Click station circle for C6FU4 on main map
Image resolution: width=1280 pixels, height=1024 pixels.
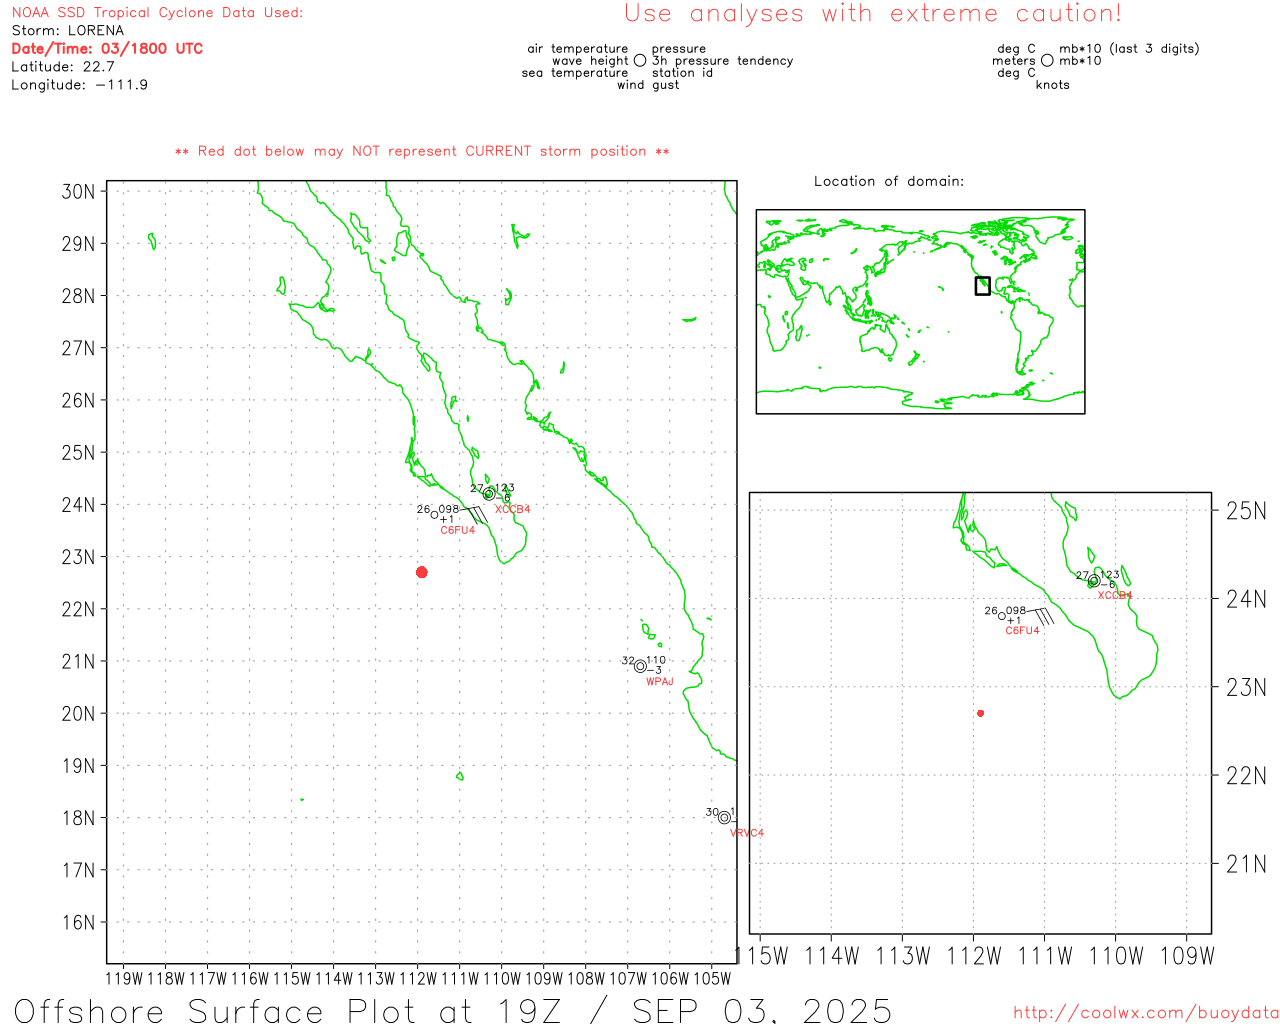pos(435,515)
